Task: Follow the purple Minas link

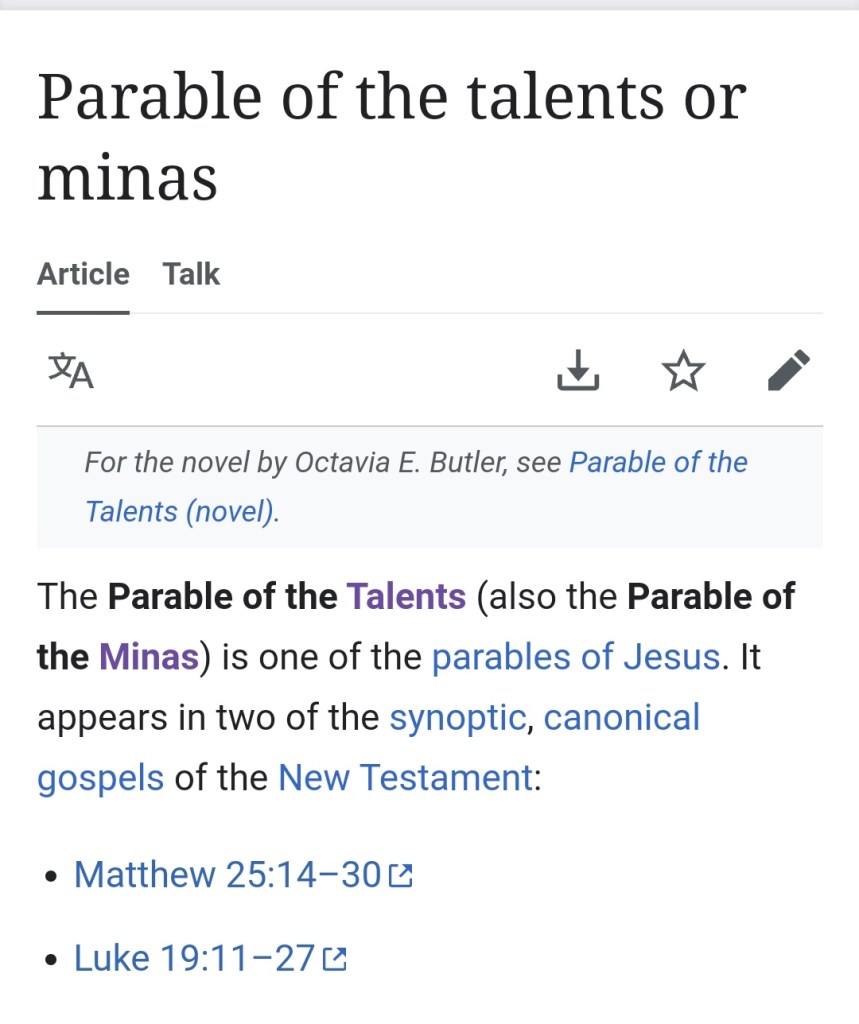Action: [148, 657]
